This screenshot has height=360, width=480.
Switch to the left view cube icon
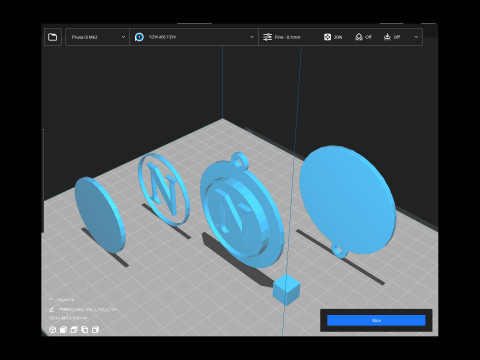pyautogui.click(x=85, y=330)
